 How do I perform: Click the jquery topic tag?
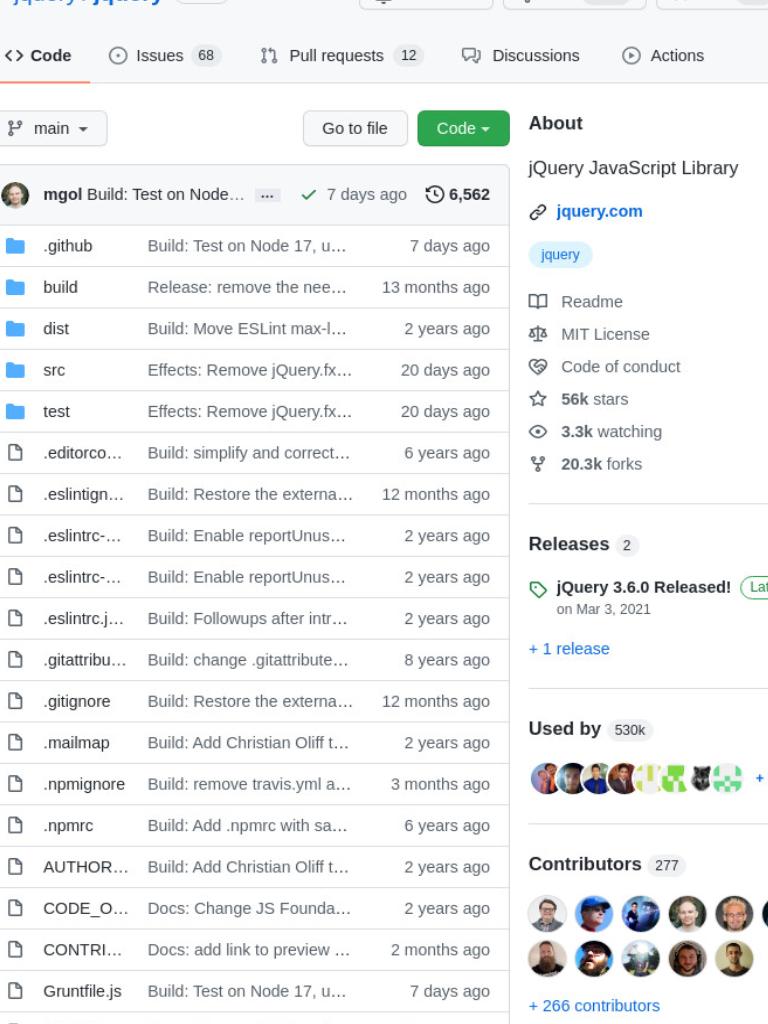(560, 255)
